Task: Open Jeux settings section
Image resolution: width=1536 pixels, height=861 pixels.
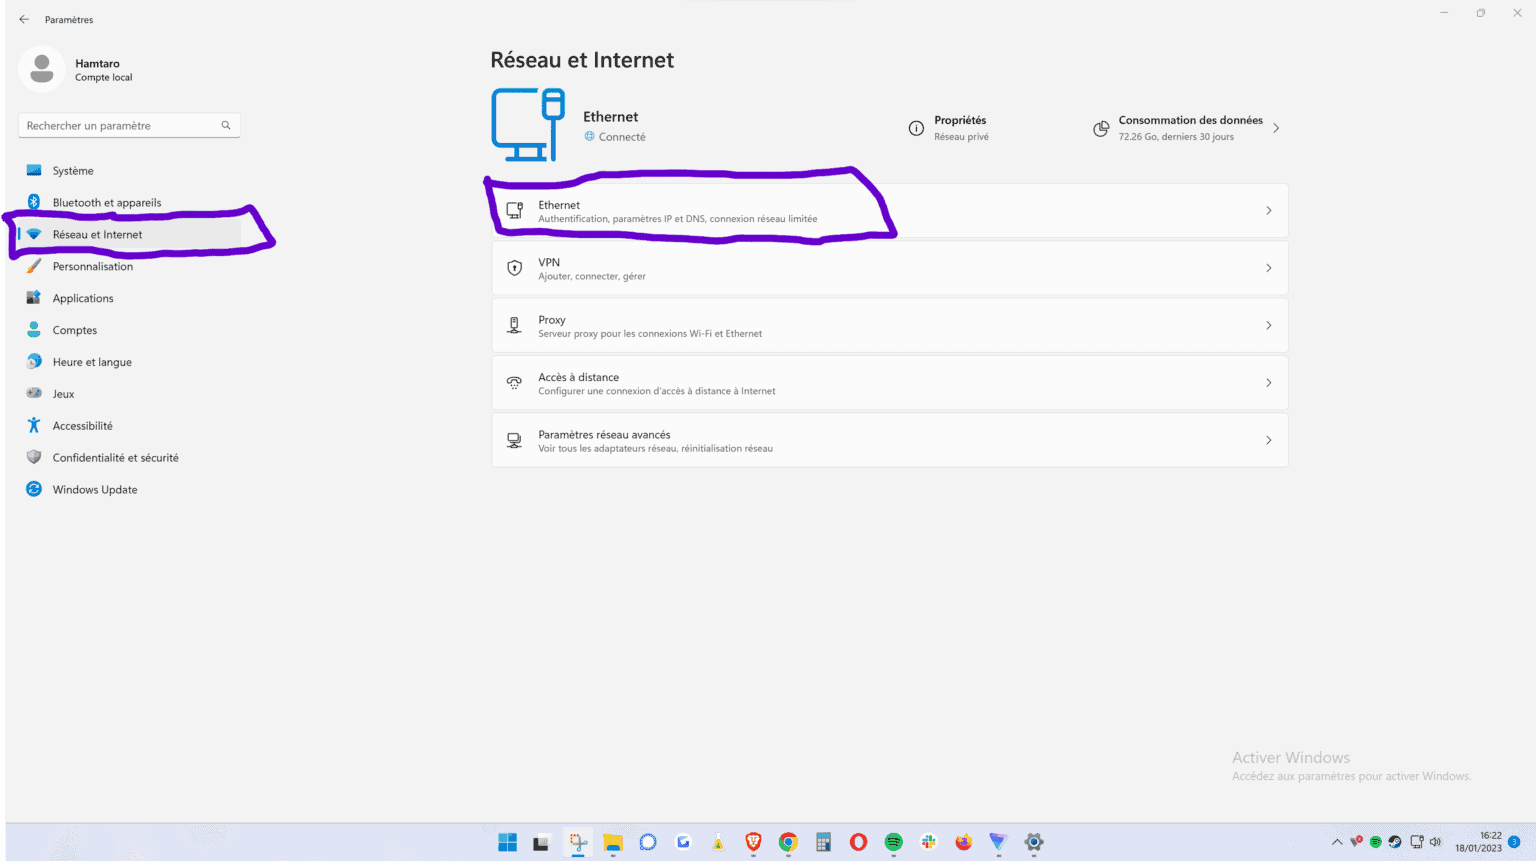Action: pyautogui.click(x=61, y=393)
